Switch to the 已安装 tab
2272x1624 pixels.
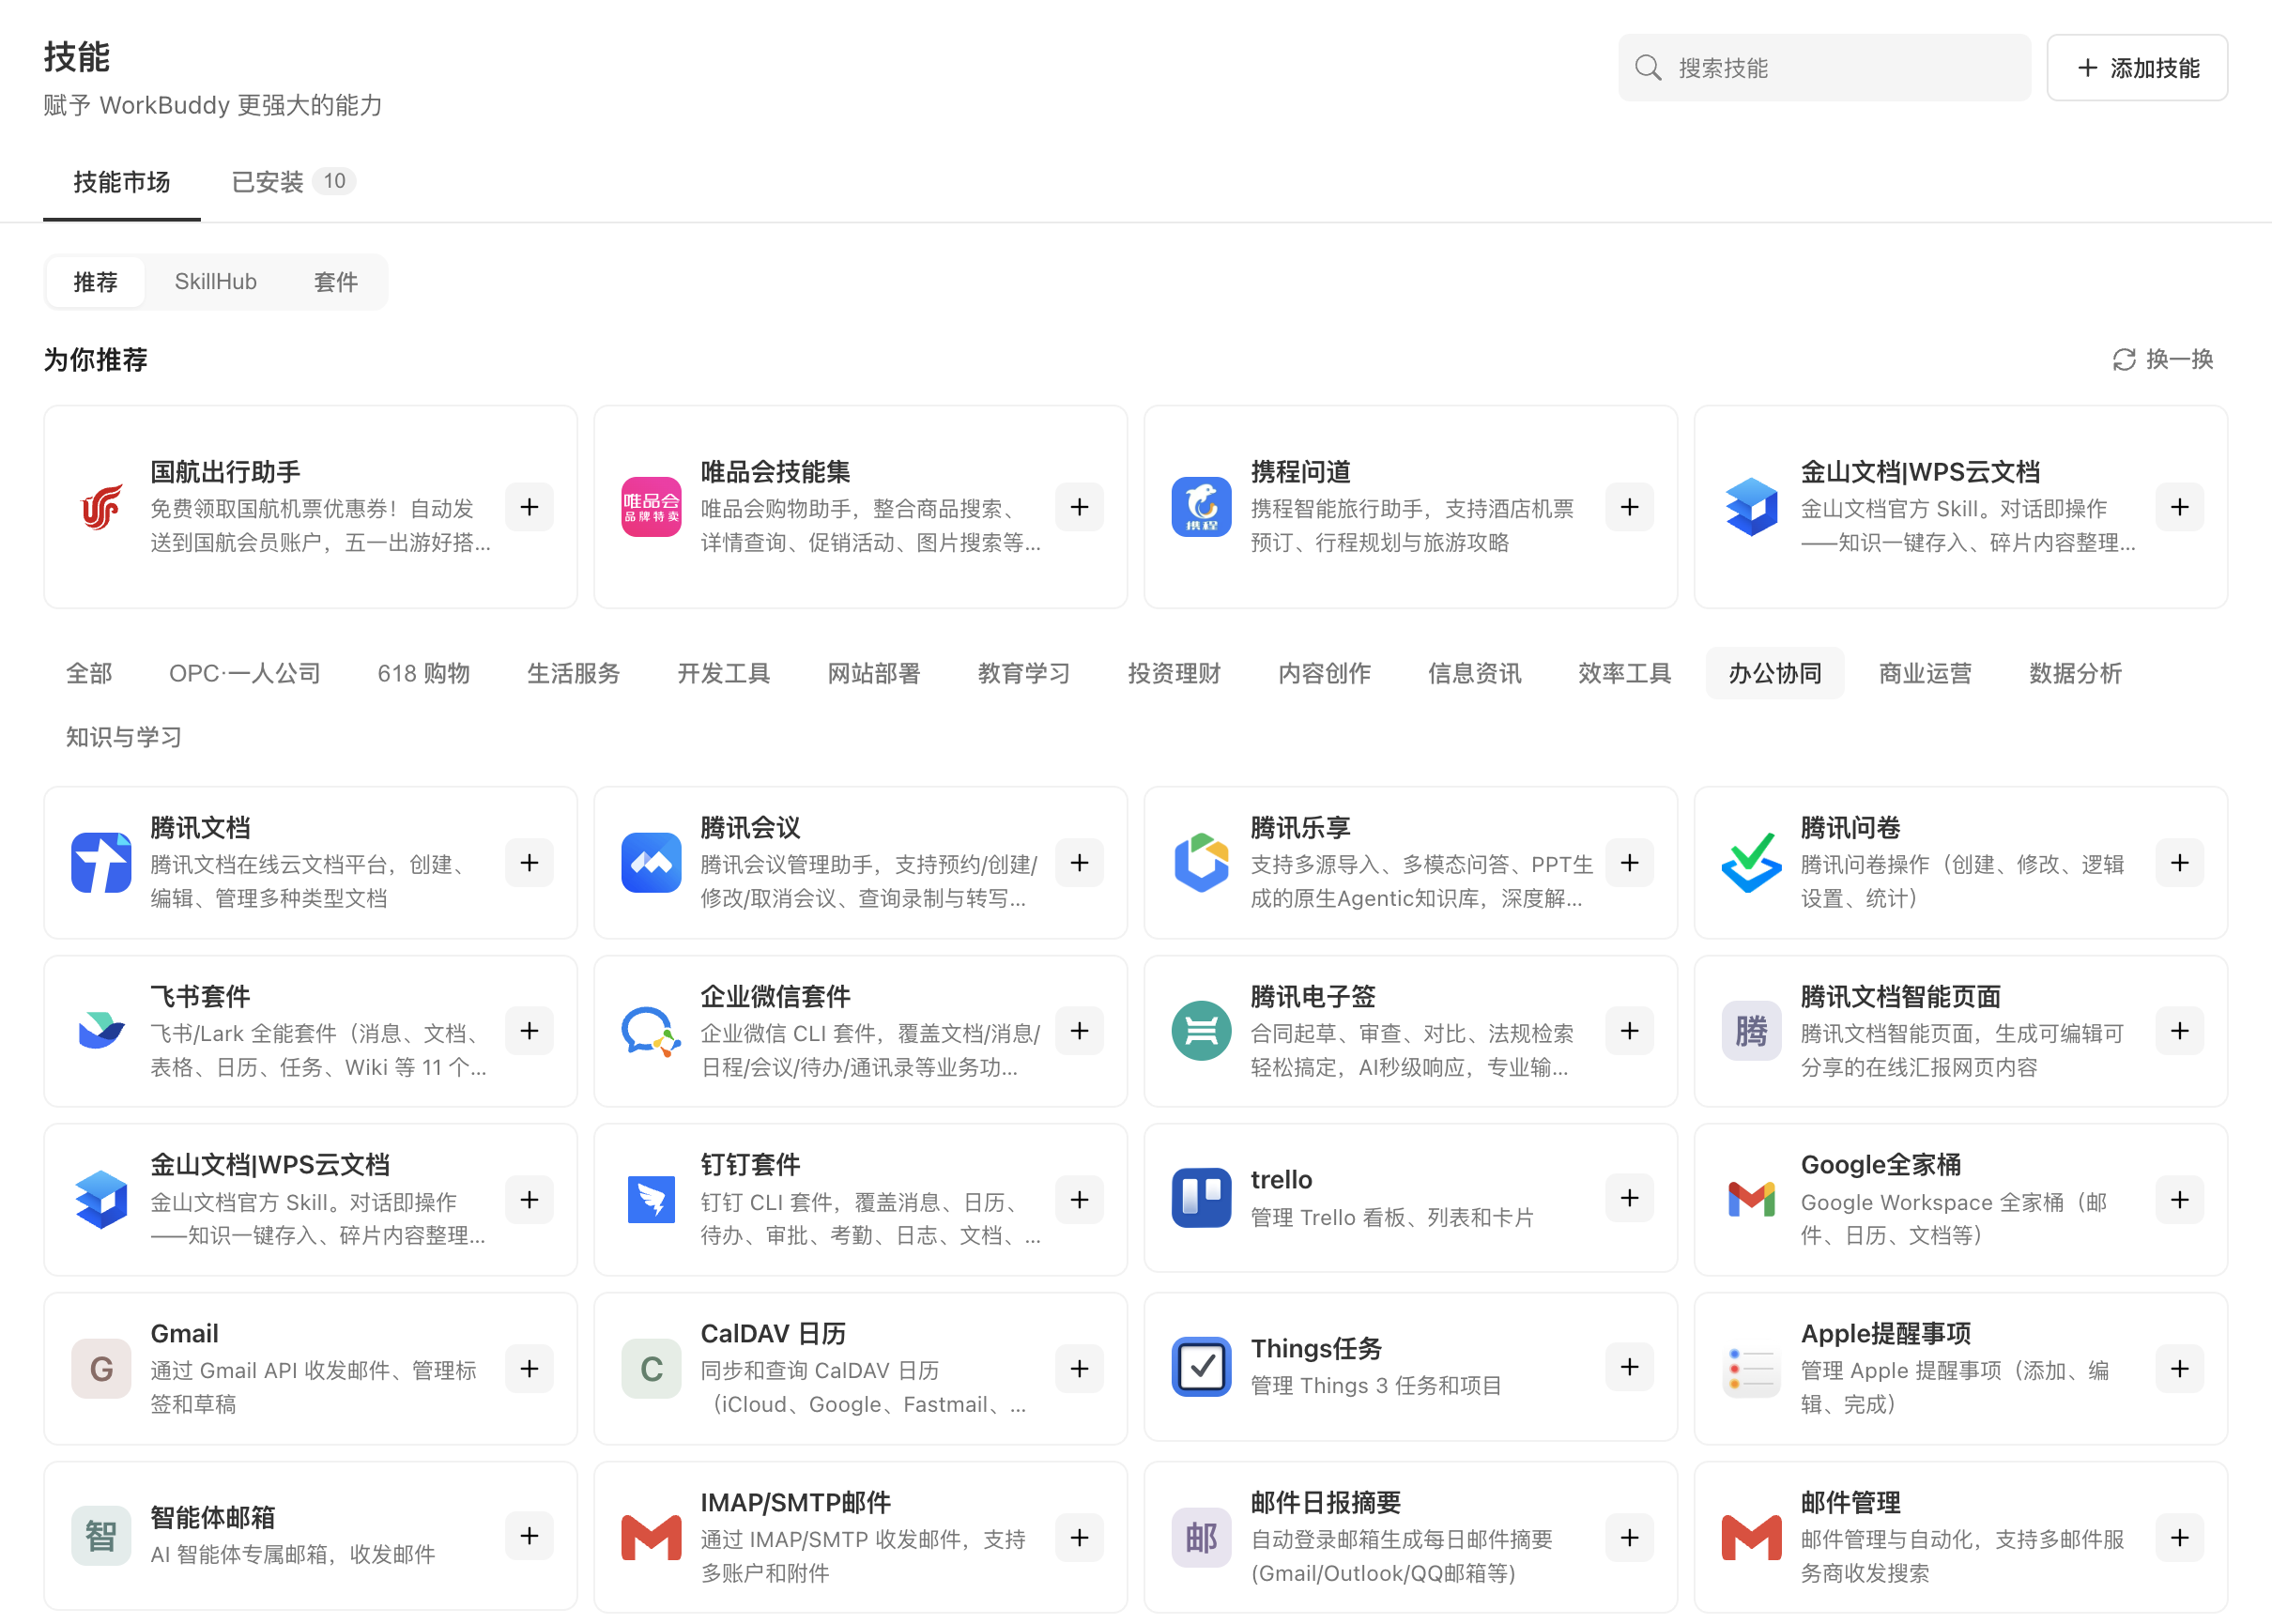point(293,182)
